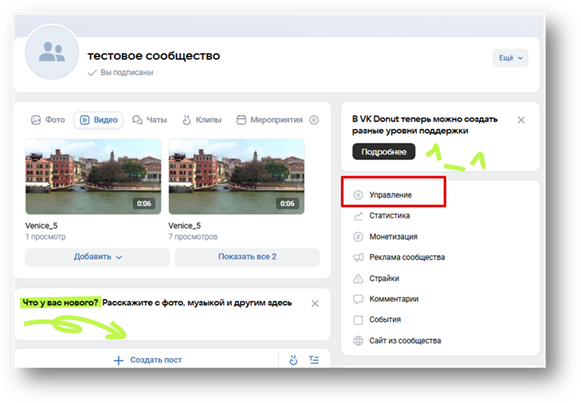Open the Комментарии speech bubble icon
581x403 pixels.
358,299
